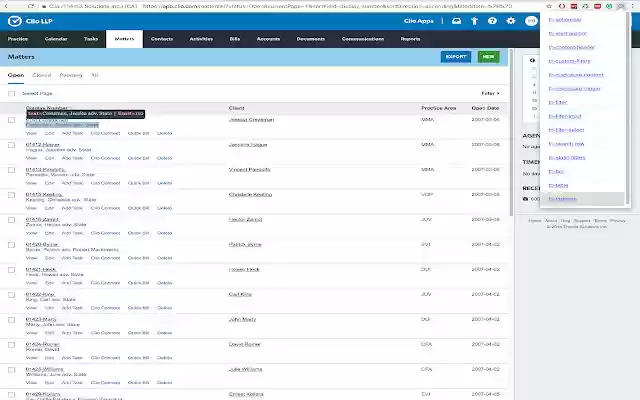Sort by Display Number column header

(x=47, y=108)
